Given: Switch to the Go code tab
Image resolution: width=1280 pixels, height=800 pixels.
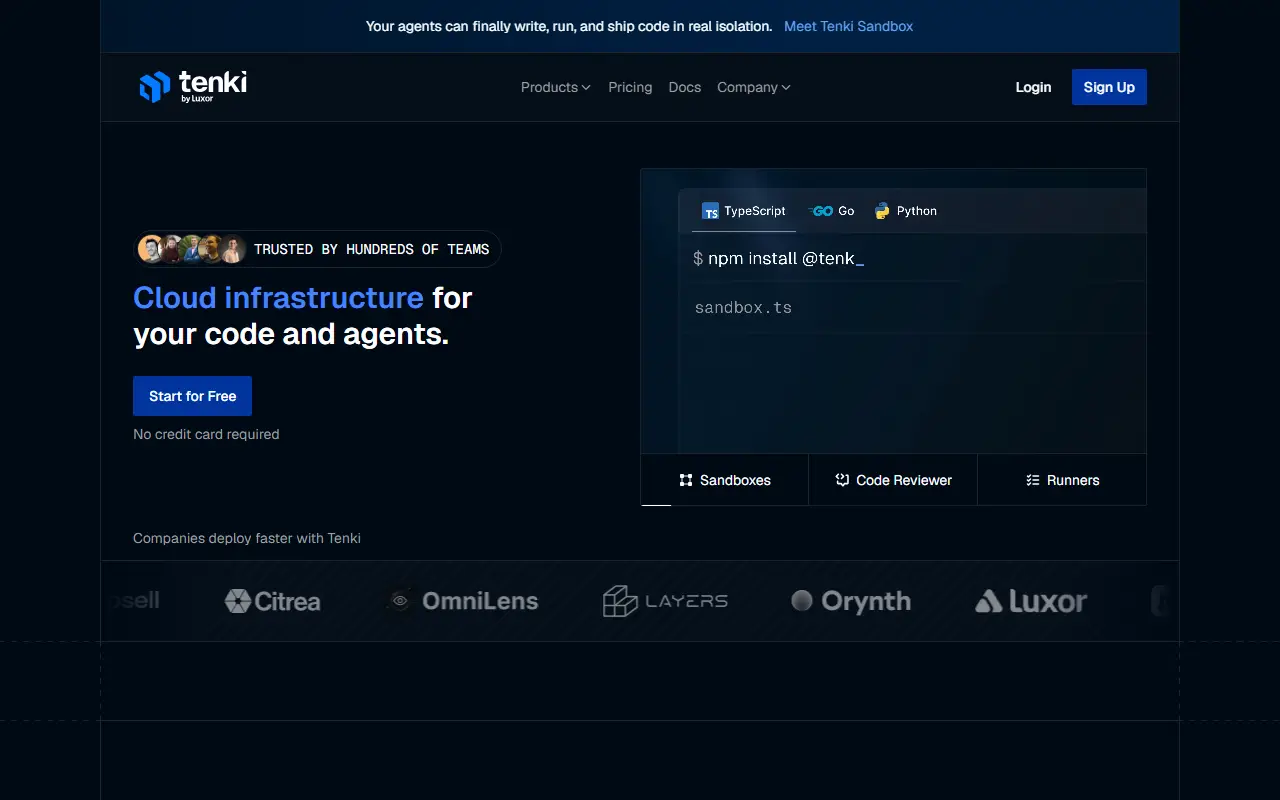Looking at the screenshot, I should (x=832, y=211).
